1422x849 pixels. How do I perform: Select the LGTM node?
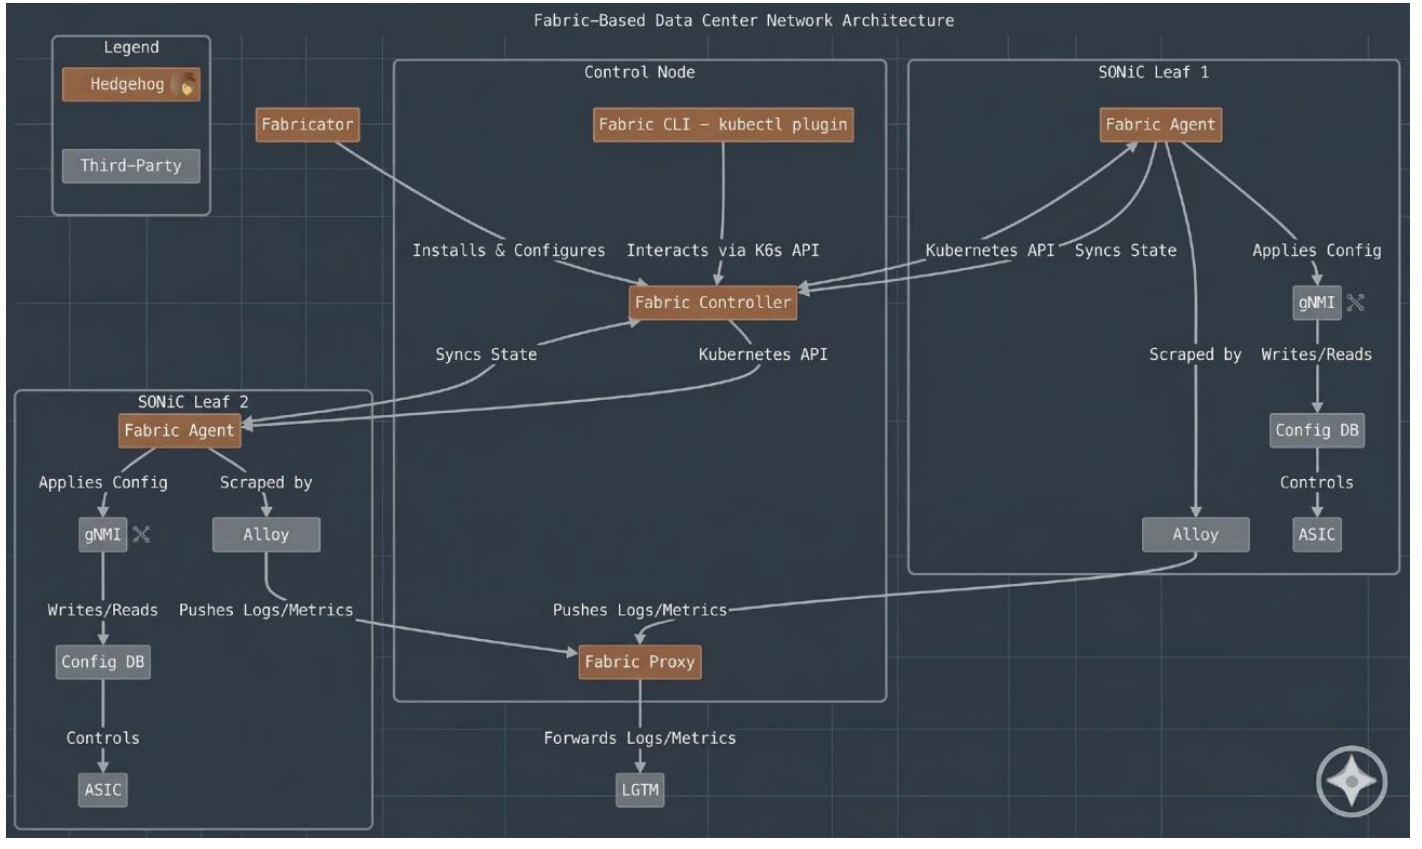(x=640, y=790)
